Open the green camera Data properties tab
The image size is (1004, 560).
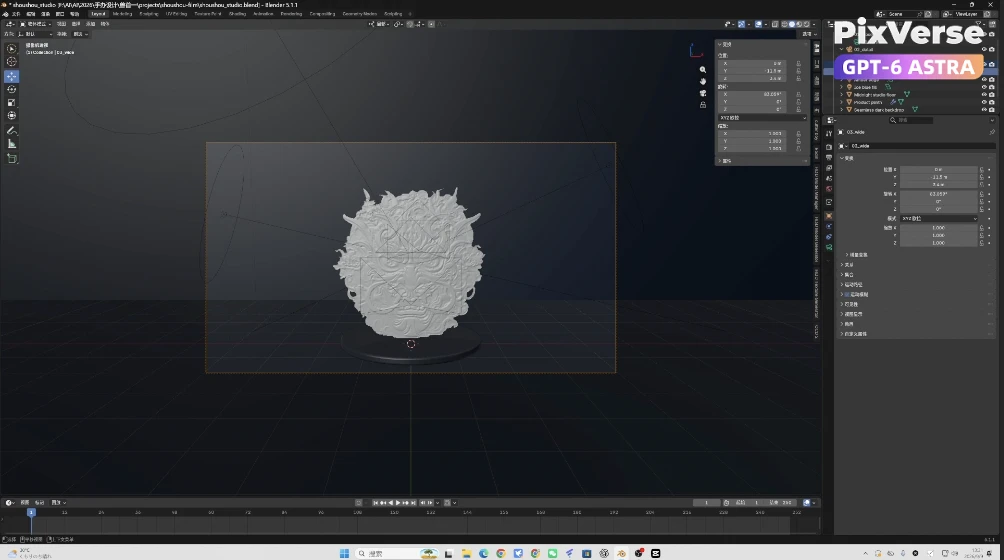click(829, 247)
